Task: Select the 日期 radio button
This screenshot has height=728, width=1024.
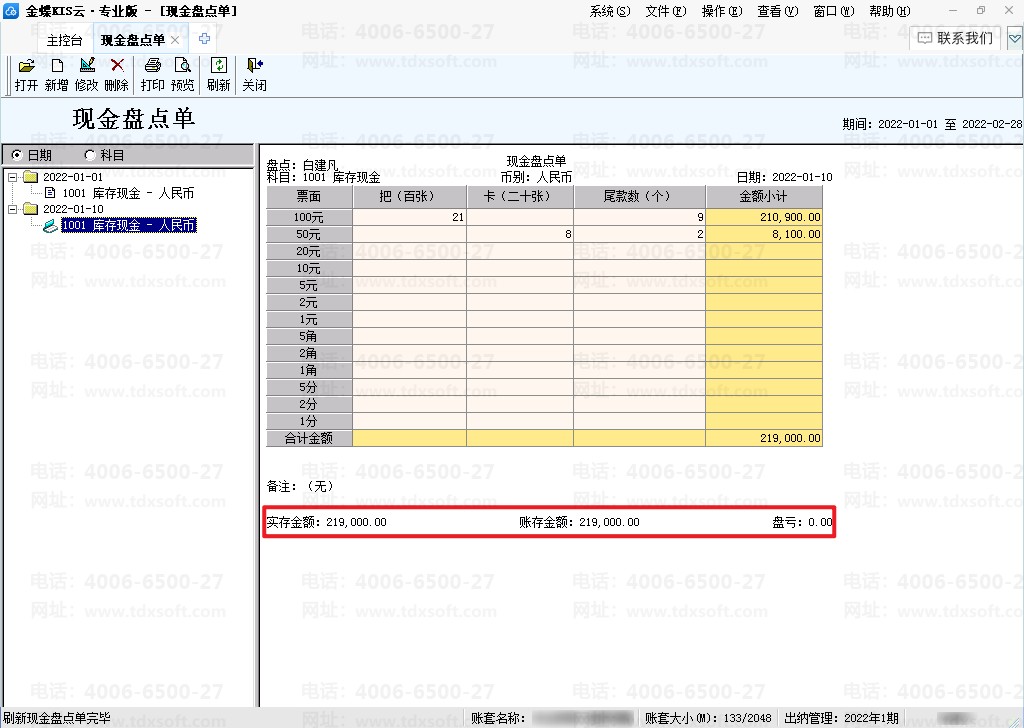Action: pyautogui.click(x=17, y=155)
